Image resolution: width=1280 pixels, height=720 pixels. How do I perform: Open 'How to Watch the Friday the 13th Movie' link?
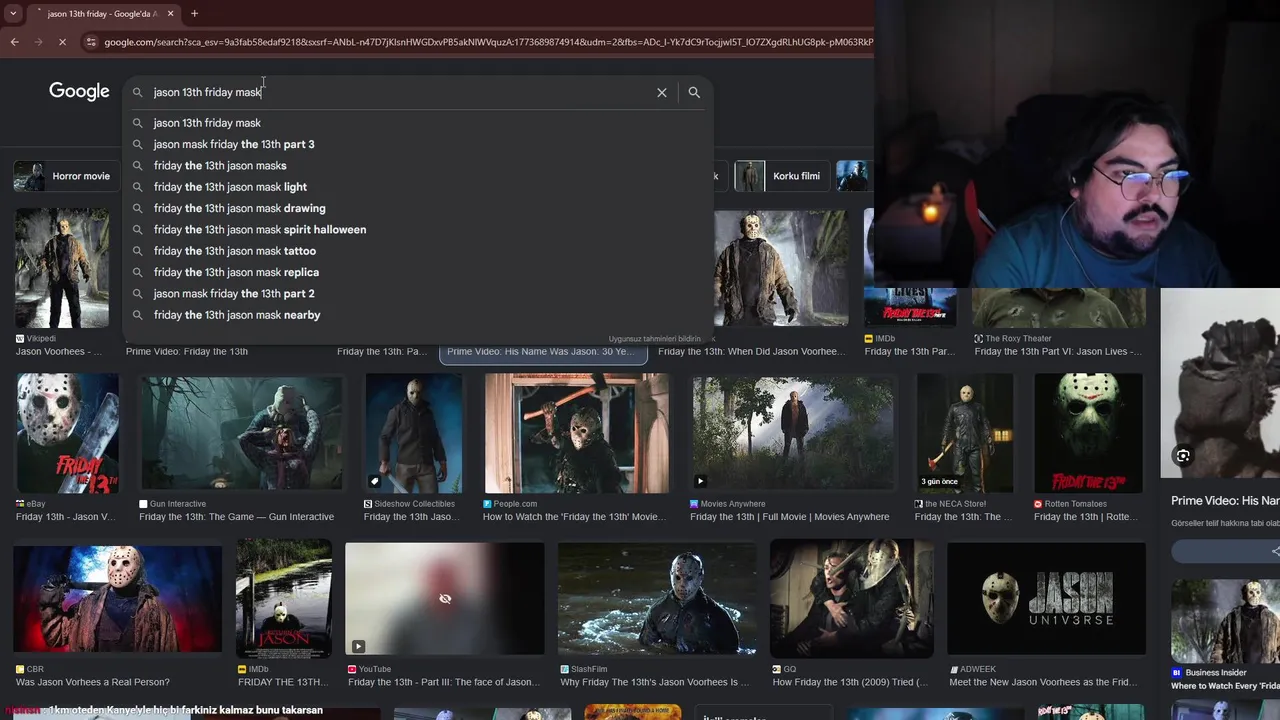574,517
